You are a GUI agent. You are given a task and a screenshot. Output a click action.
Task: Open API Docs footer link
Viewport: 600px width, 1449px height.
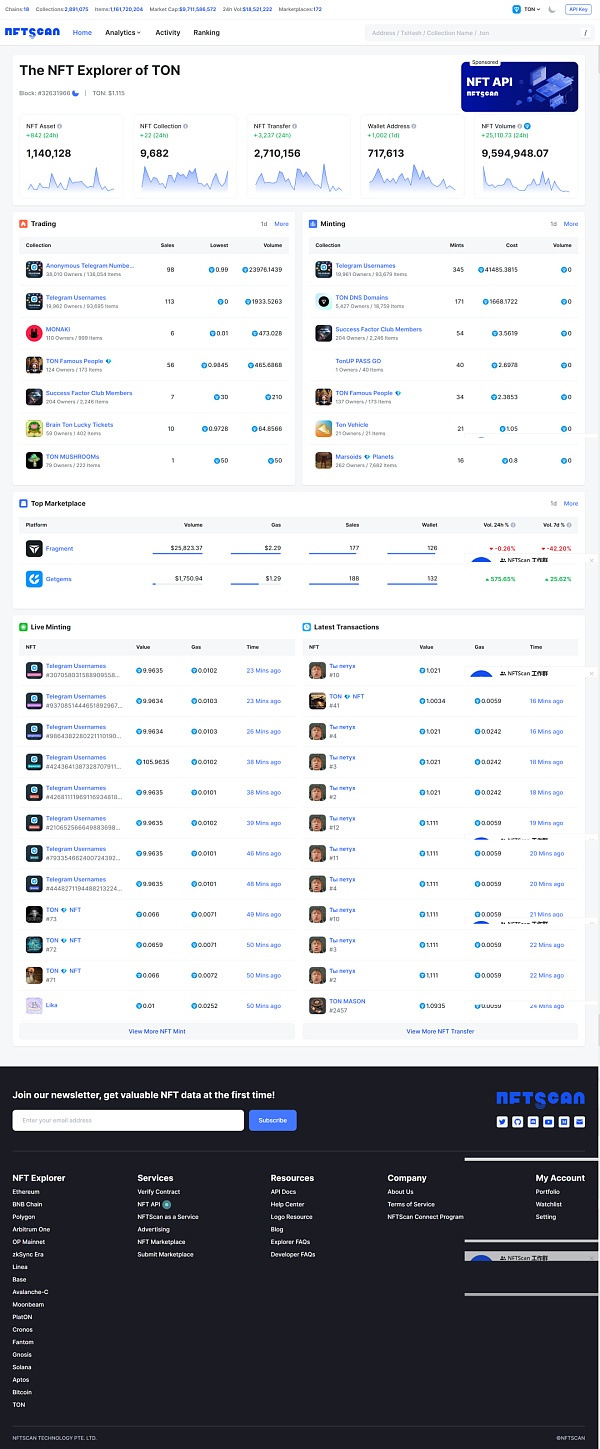coord(283,1192)
